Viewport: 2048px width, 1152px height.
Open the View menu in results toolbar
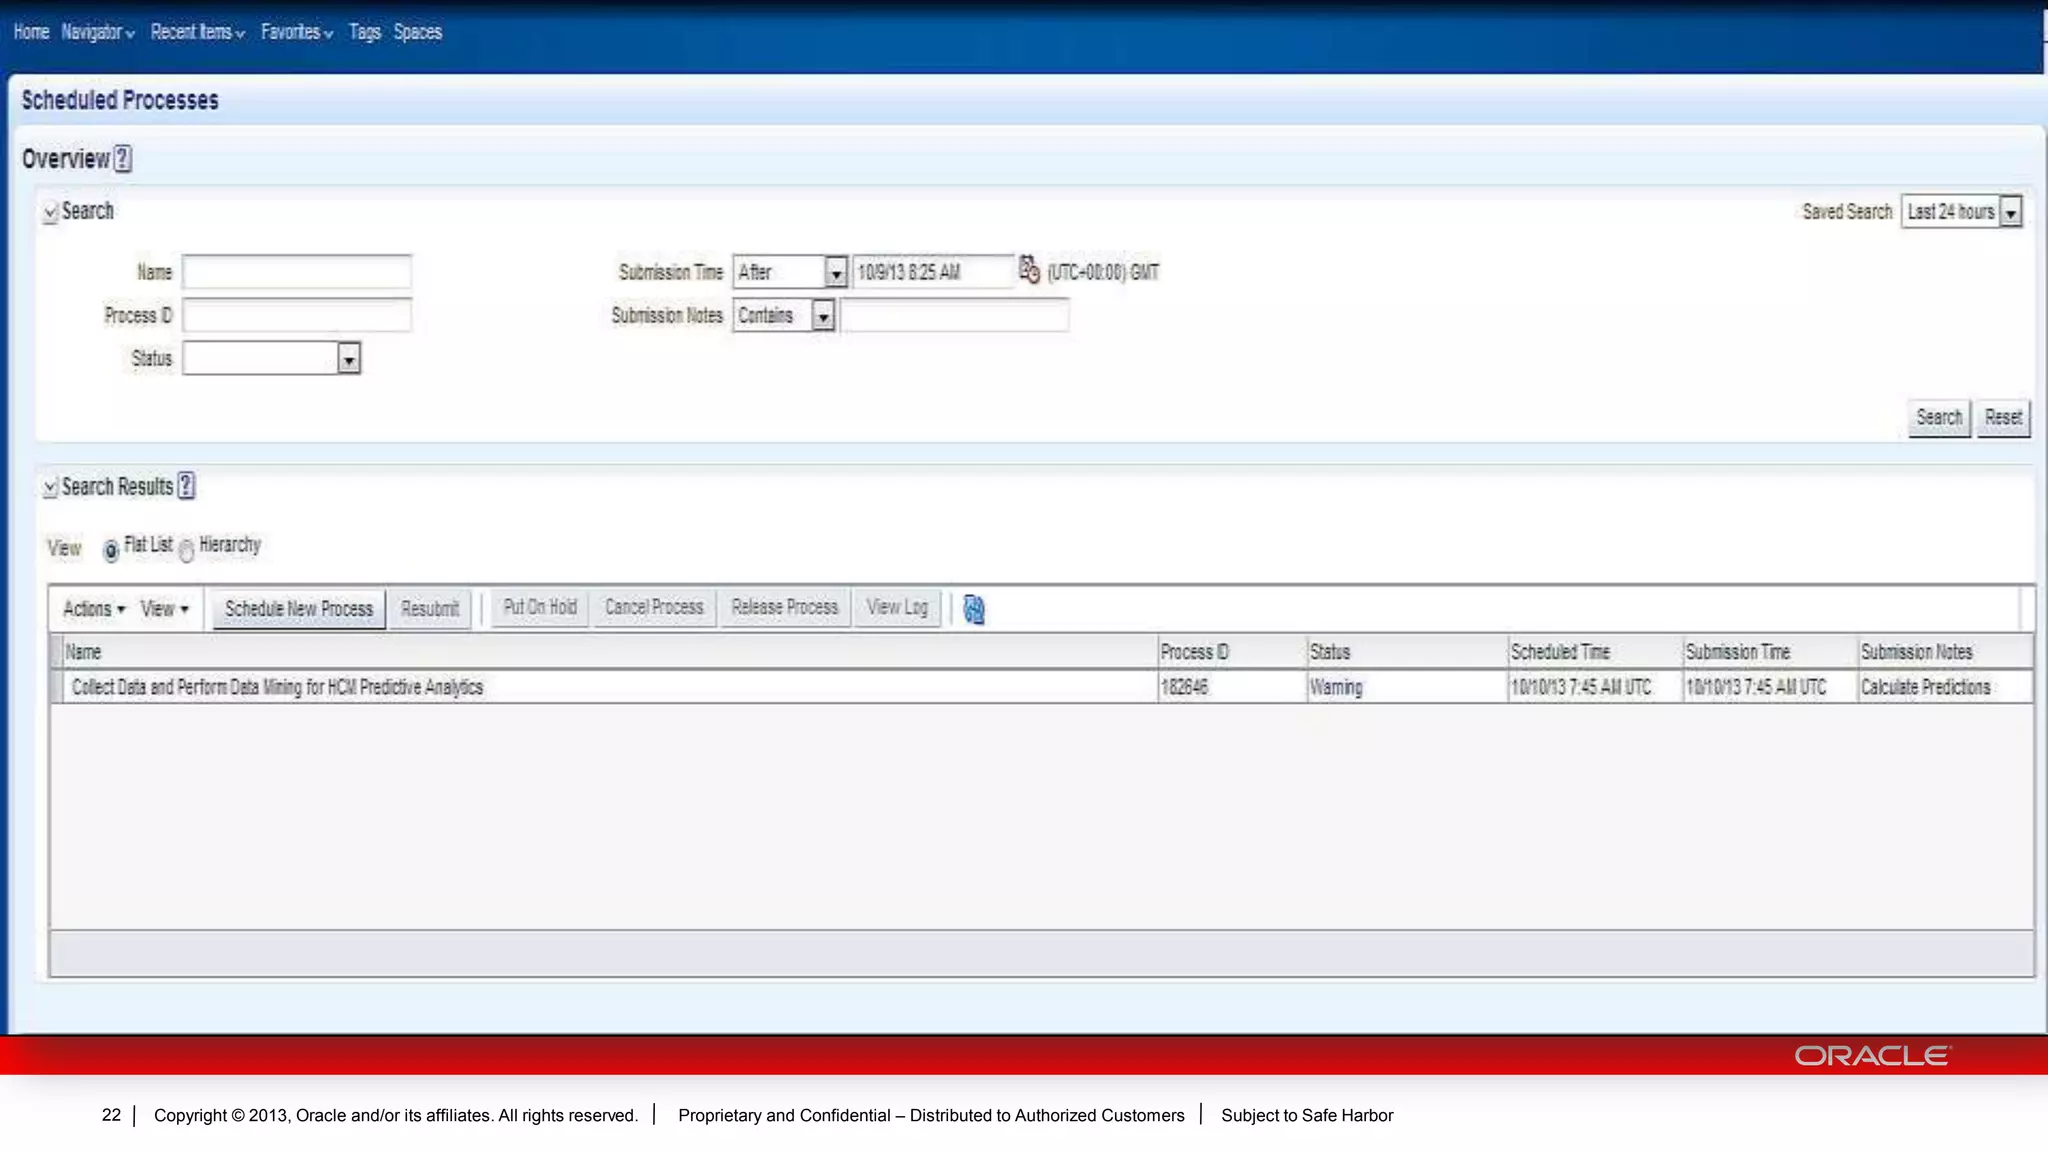coord(164,609)
